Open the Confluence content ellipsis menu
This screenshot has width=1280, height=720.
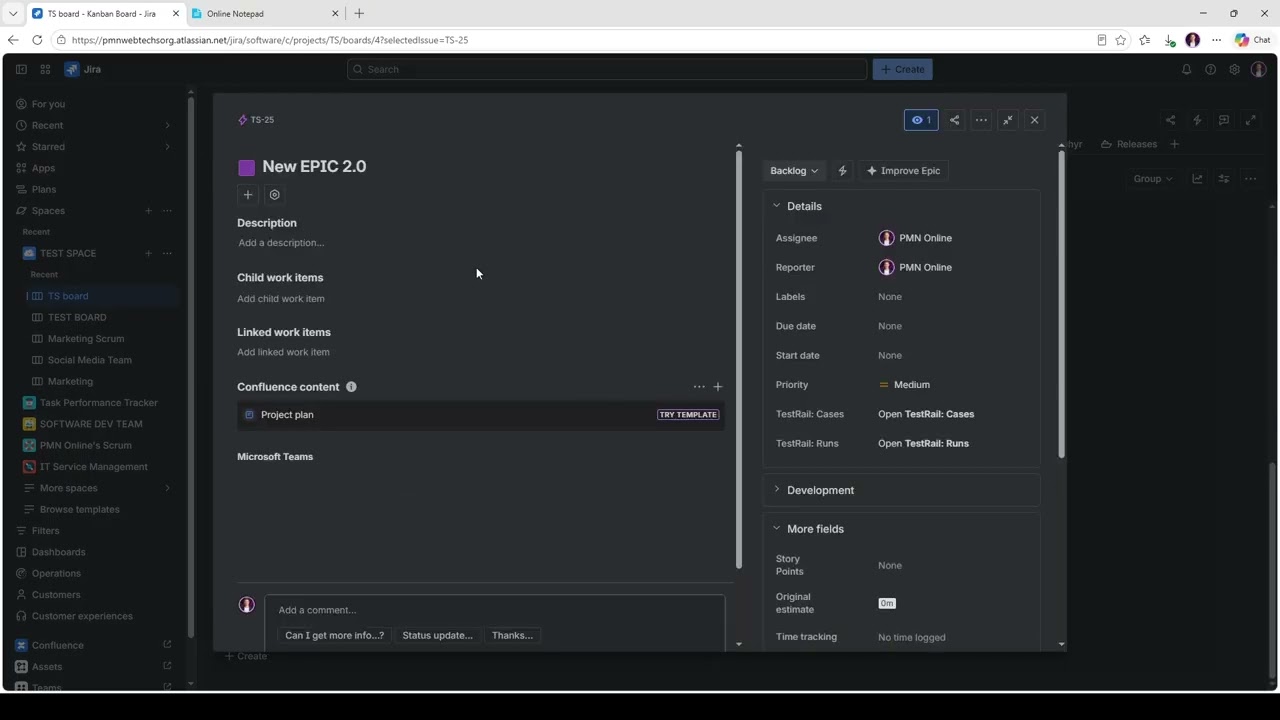699,387
